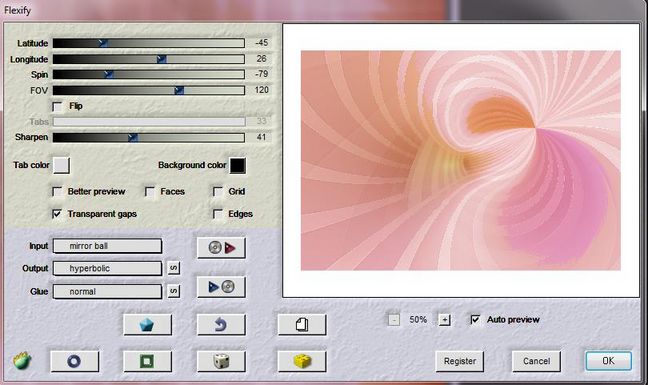Click the blue ring button

tap(74, 361)
